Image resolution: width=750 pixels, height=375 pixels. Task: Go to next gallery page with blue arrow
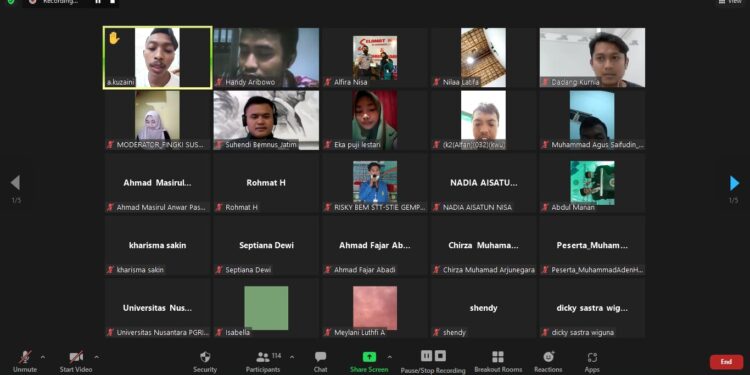tap(734, 183)
